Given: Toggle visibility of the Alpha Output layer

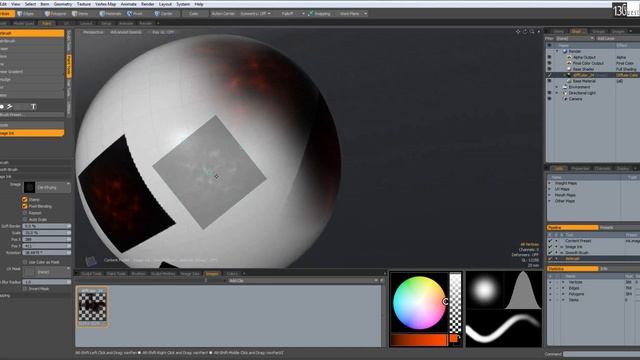Looking at the screenshot, I should [x=549, y=58].
